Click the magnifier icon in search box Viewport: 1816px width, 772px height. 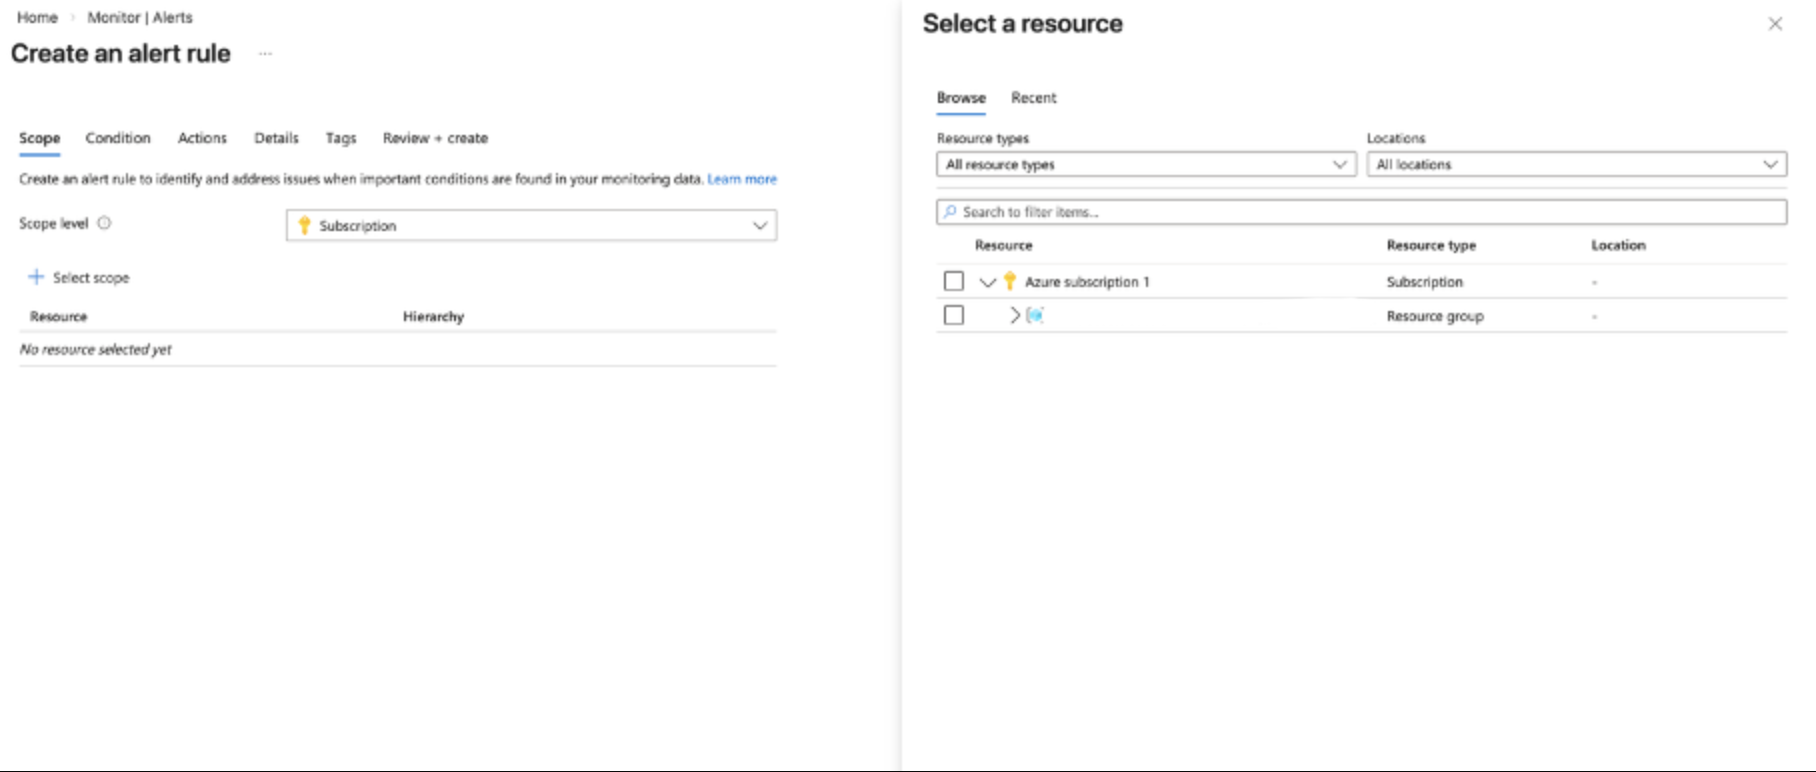click(x=950, y=212)
